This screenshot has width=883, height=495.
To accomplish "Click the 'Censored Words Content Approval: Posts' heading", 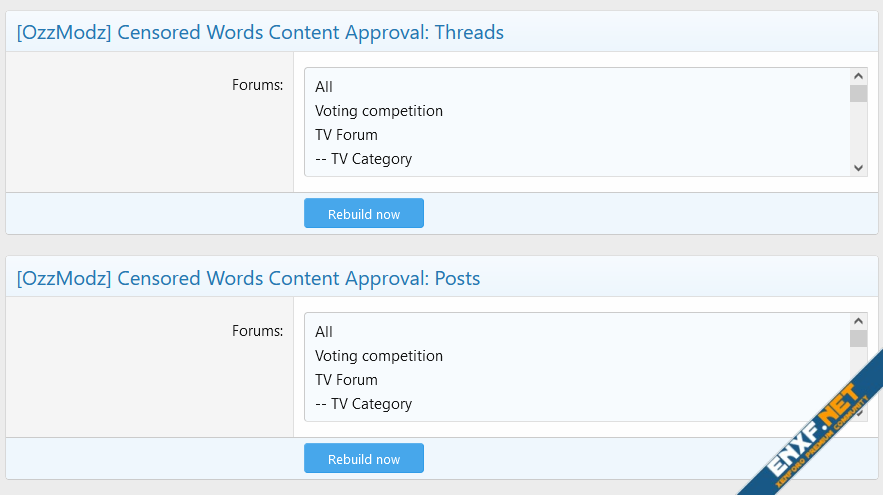I will pyautogui.click(x=248, y=278).
